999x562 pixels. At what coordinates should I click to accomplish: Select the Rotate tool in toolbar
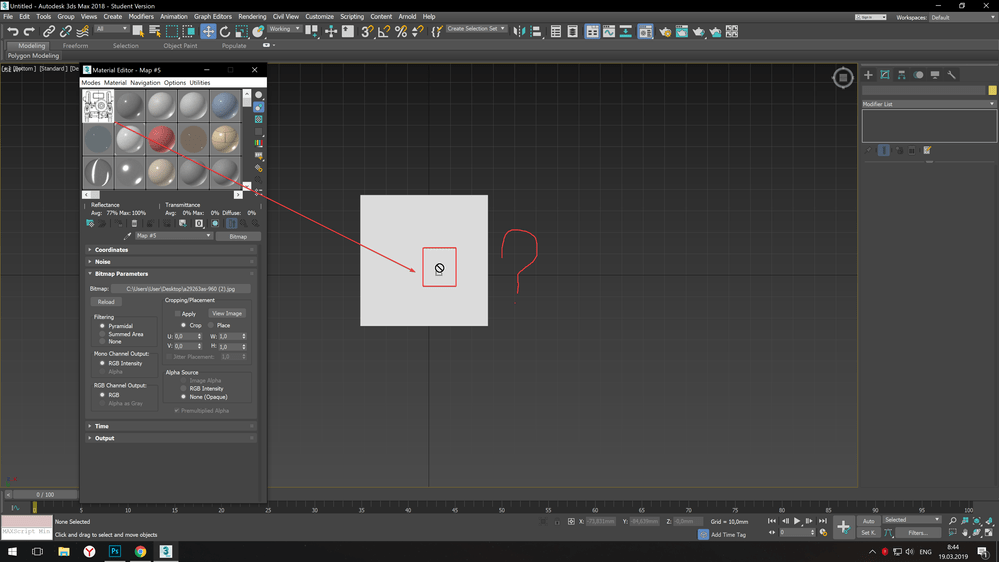(x=225, y=31)
